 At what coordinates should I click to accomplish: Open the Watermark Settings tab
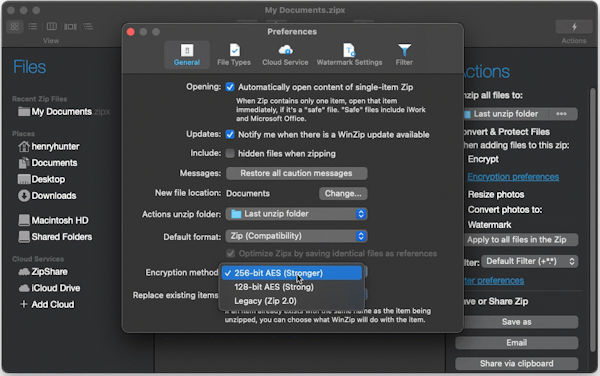[x=349, y=55]
